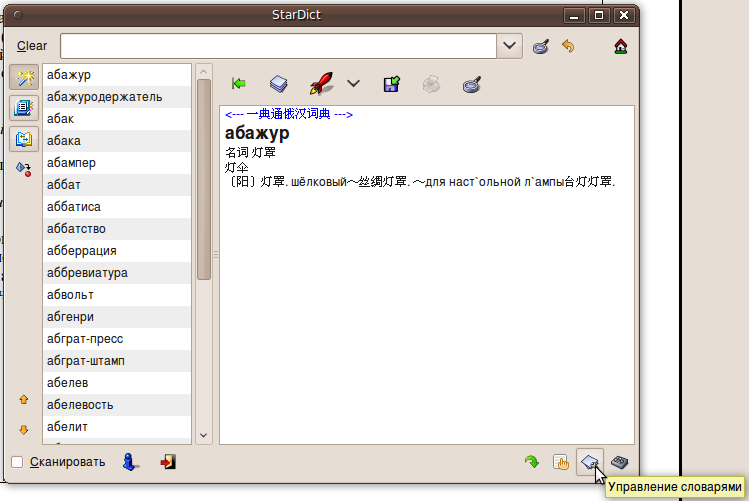
Task: Toggle the Сканировать checkbox
Action: 17,462
